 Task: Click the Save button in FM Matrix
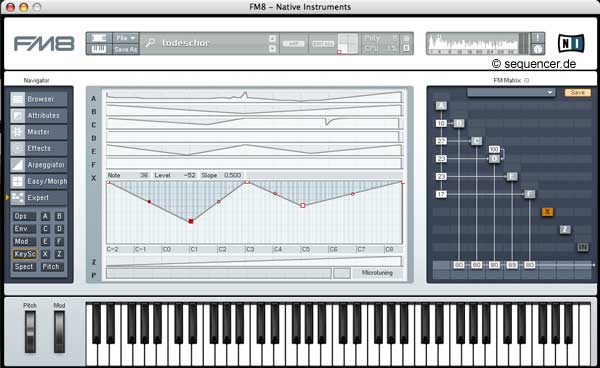(x=577, y=92)
